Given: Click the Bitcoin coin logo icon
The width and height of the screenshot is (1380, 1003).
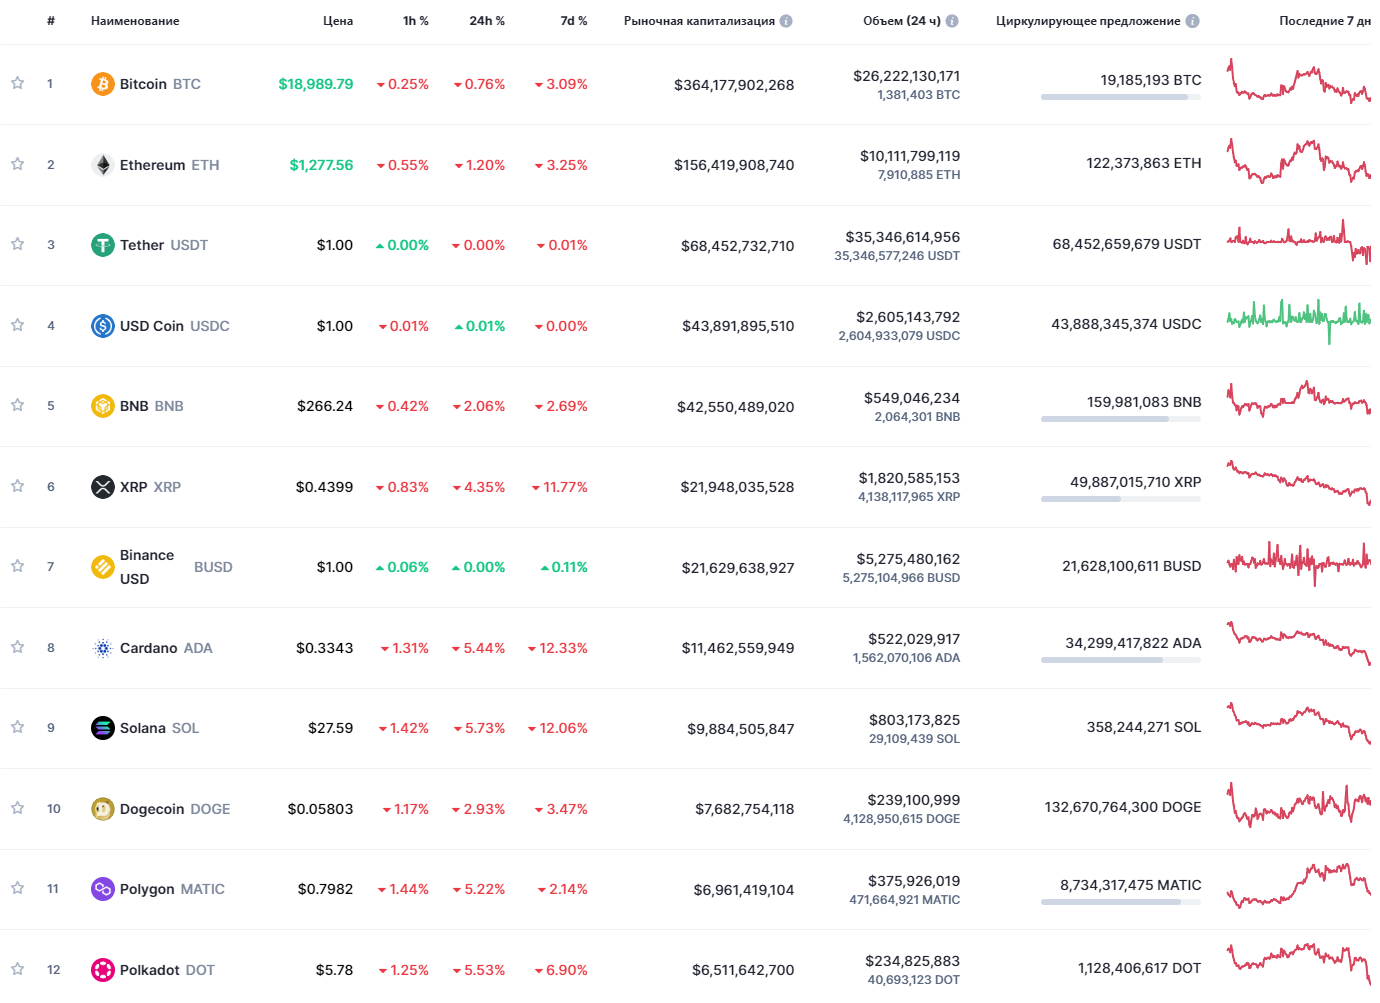Looking at the screenshot, I should 102,84.
